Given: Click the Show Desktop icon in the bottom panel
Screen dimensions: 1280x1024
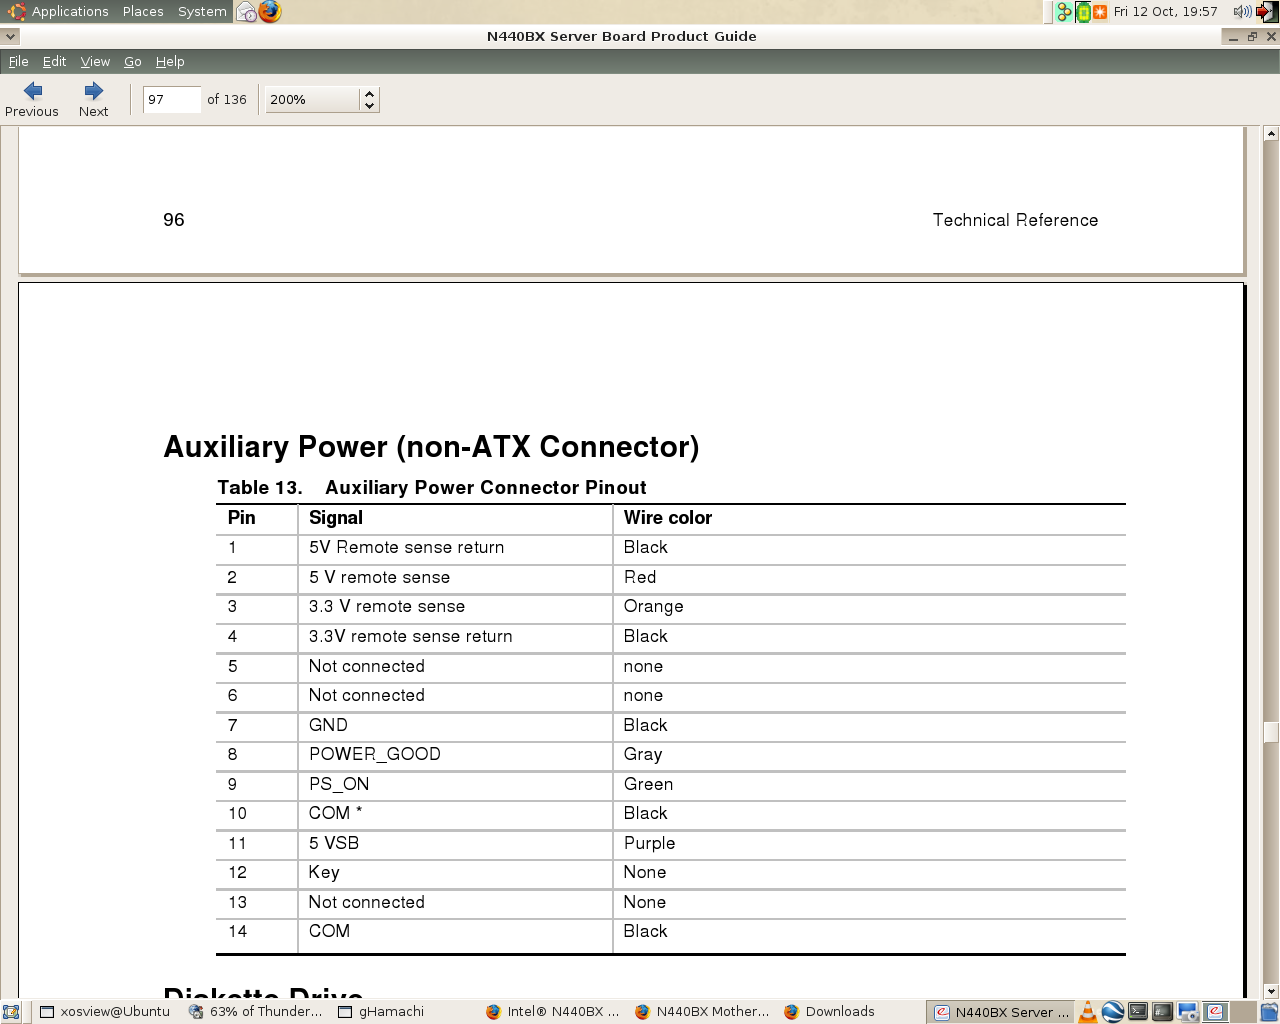Looking at the screenshot, I should 11,1012.
